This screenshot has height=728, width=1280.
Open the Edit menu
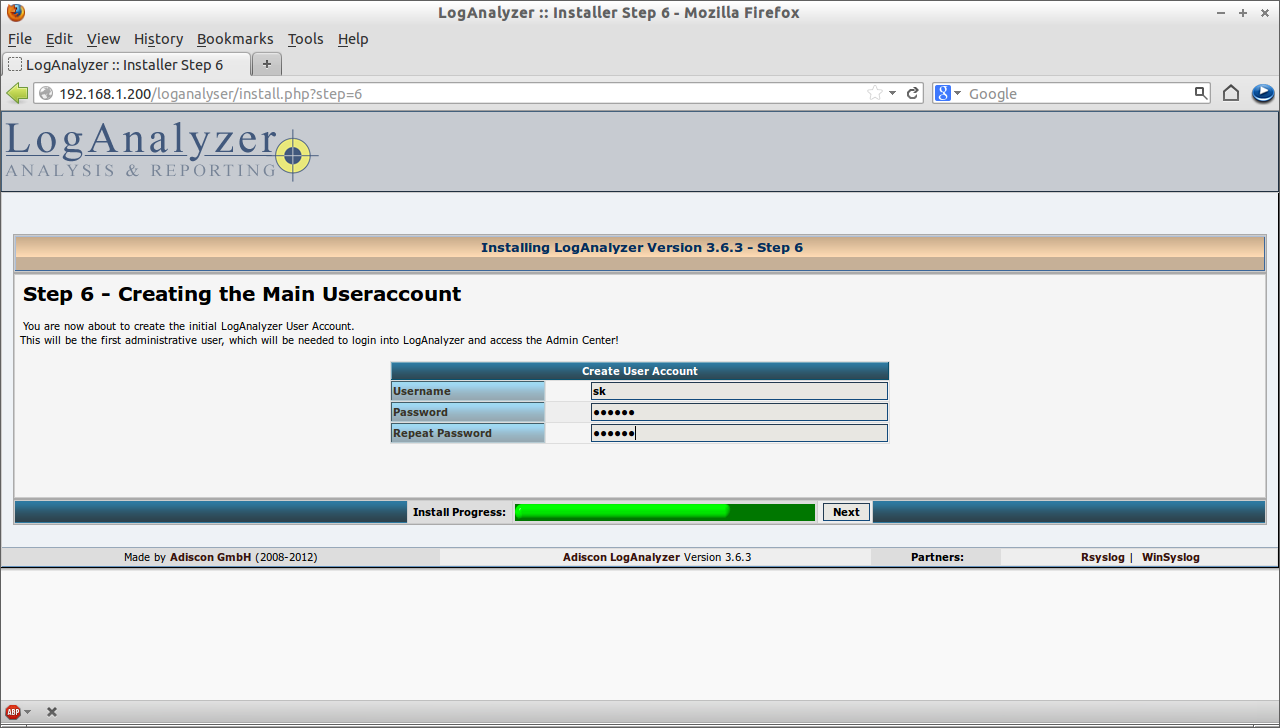pyautogui.click(x=59, y=39)
